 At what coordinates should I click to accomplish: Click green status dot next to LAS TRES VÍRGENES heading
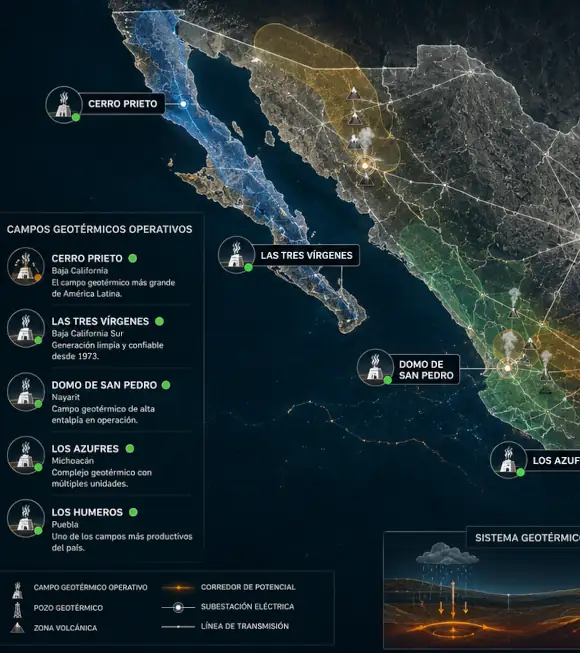(x=159, y=321)
